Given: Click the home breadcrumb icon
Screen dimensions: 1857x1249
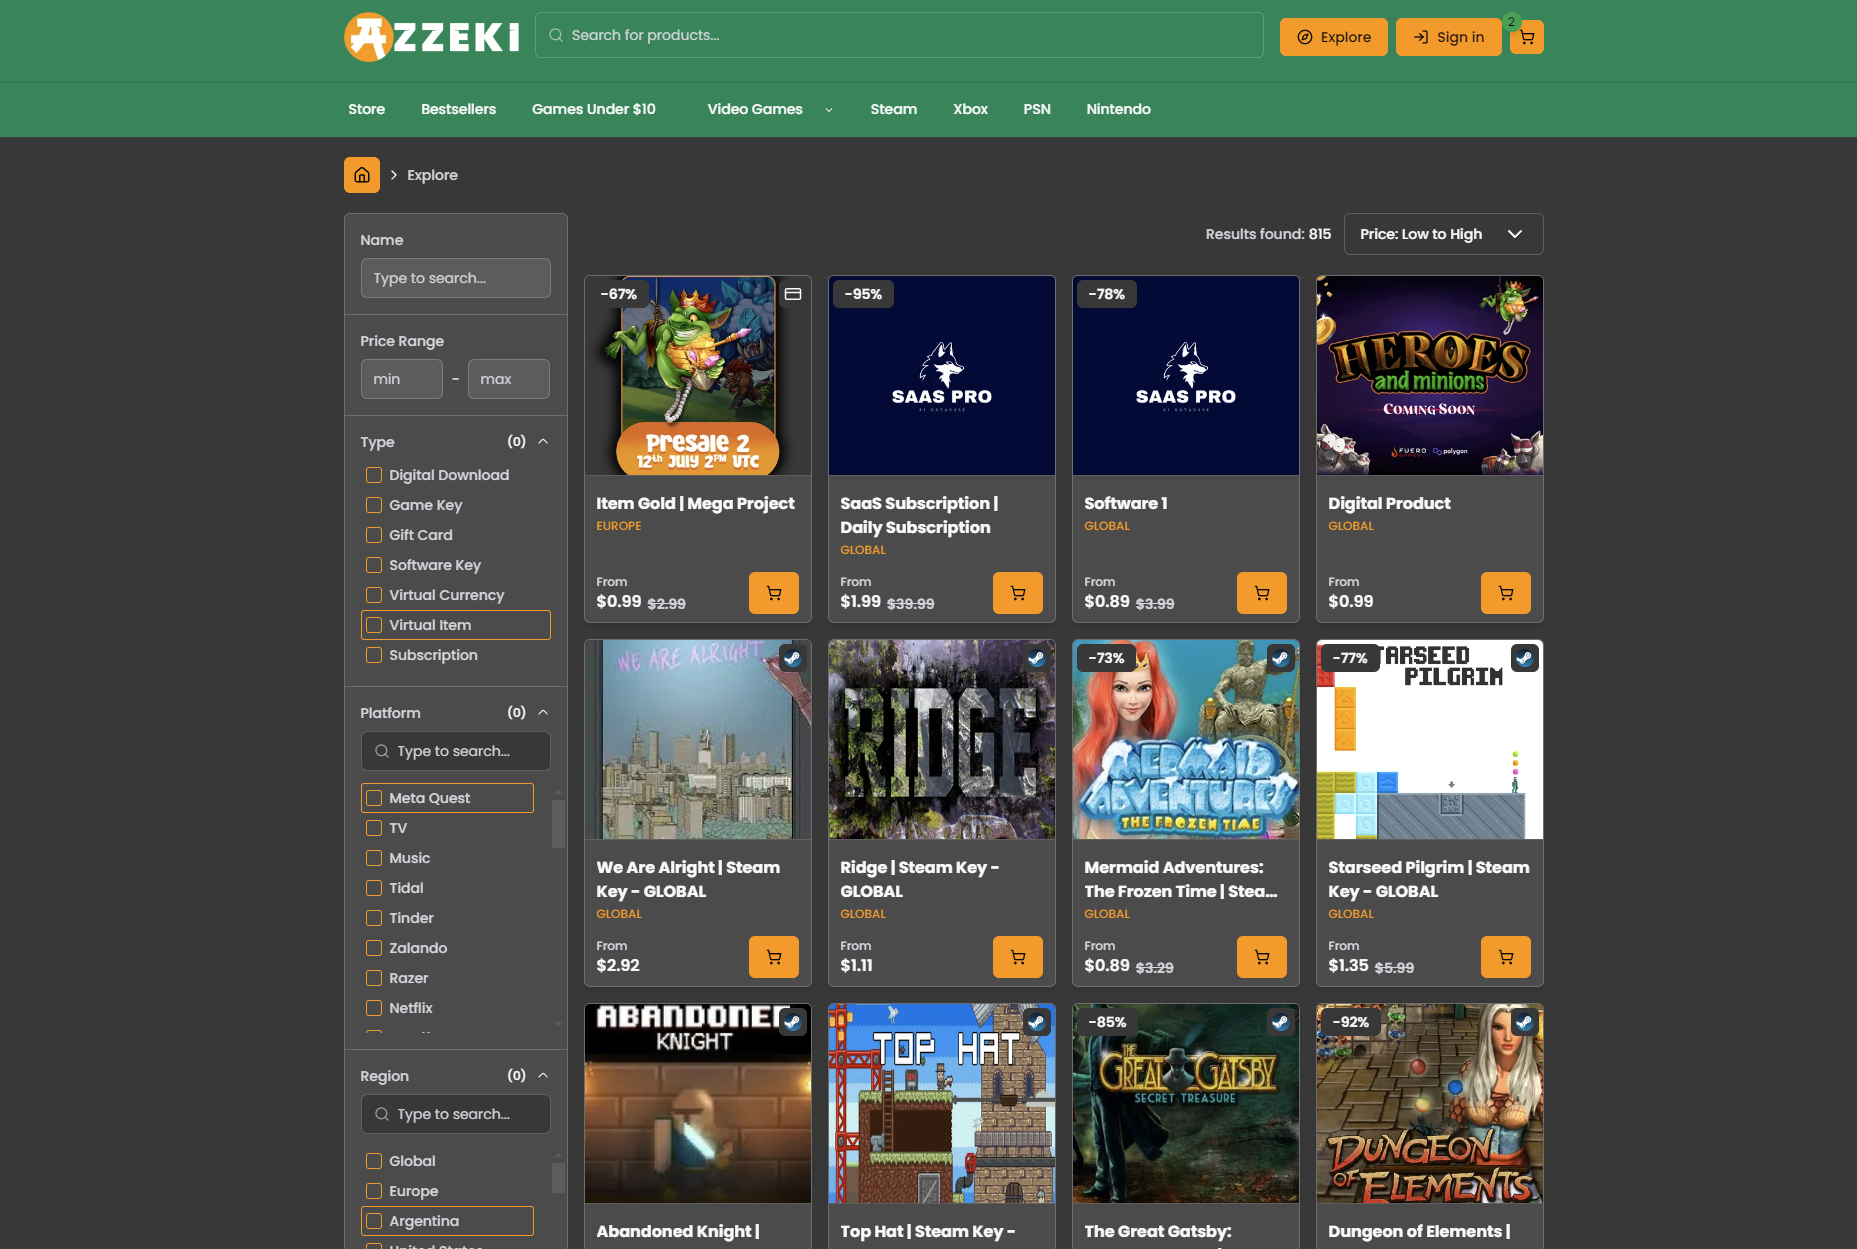Looking at the screenshot, I should 362,175.
